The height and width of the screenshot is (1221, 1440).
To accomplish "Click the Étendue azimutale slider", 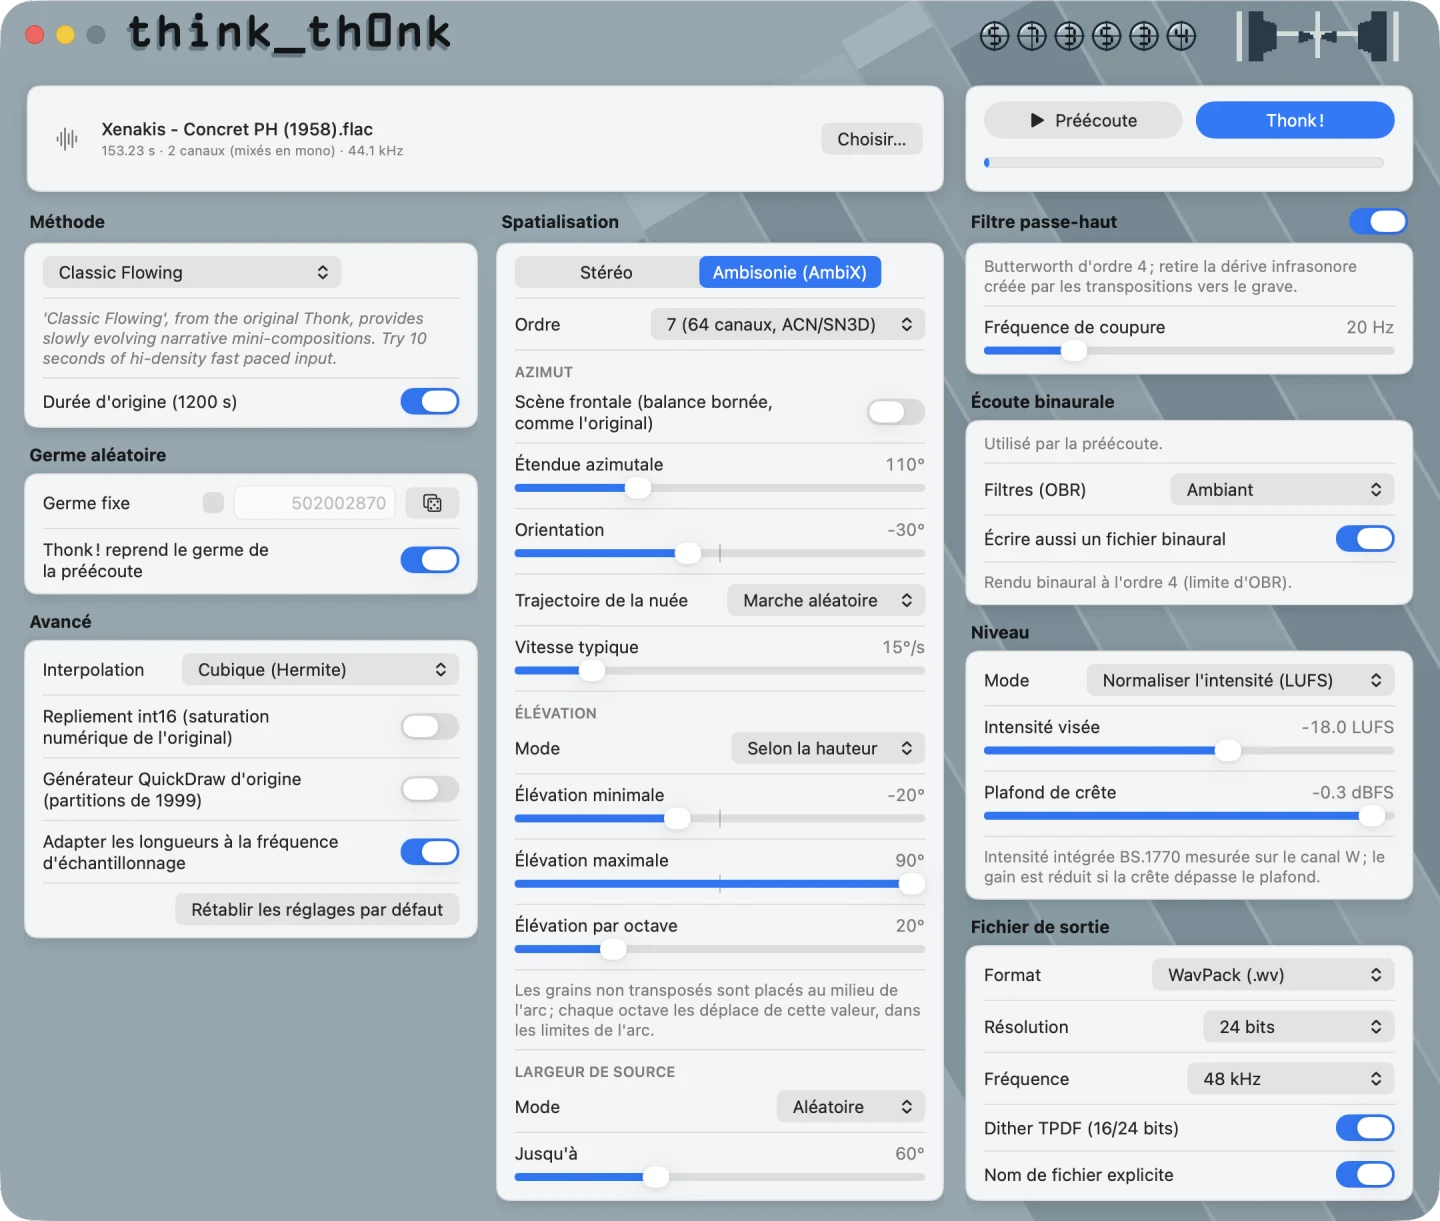I will [720, 488].
